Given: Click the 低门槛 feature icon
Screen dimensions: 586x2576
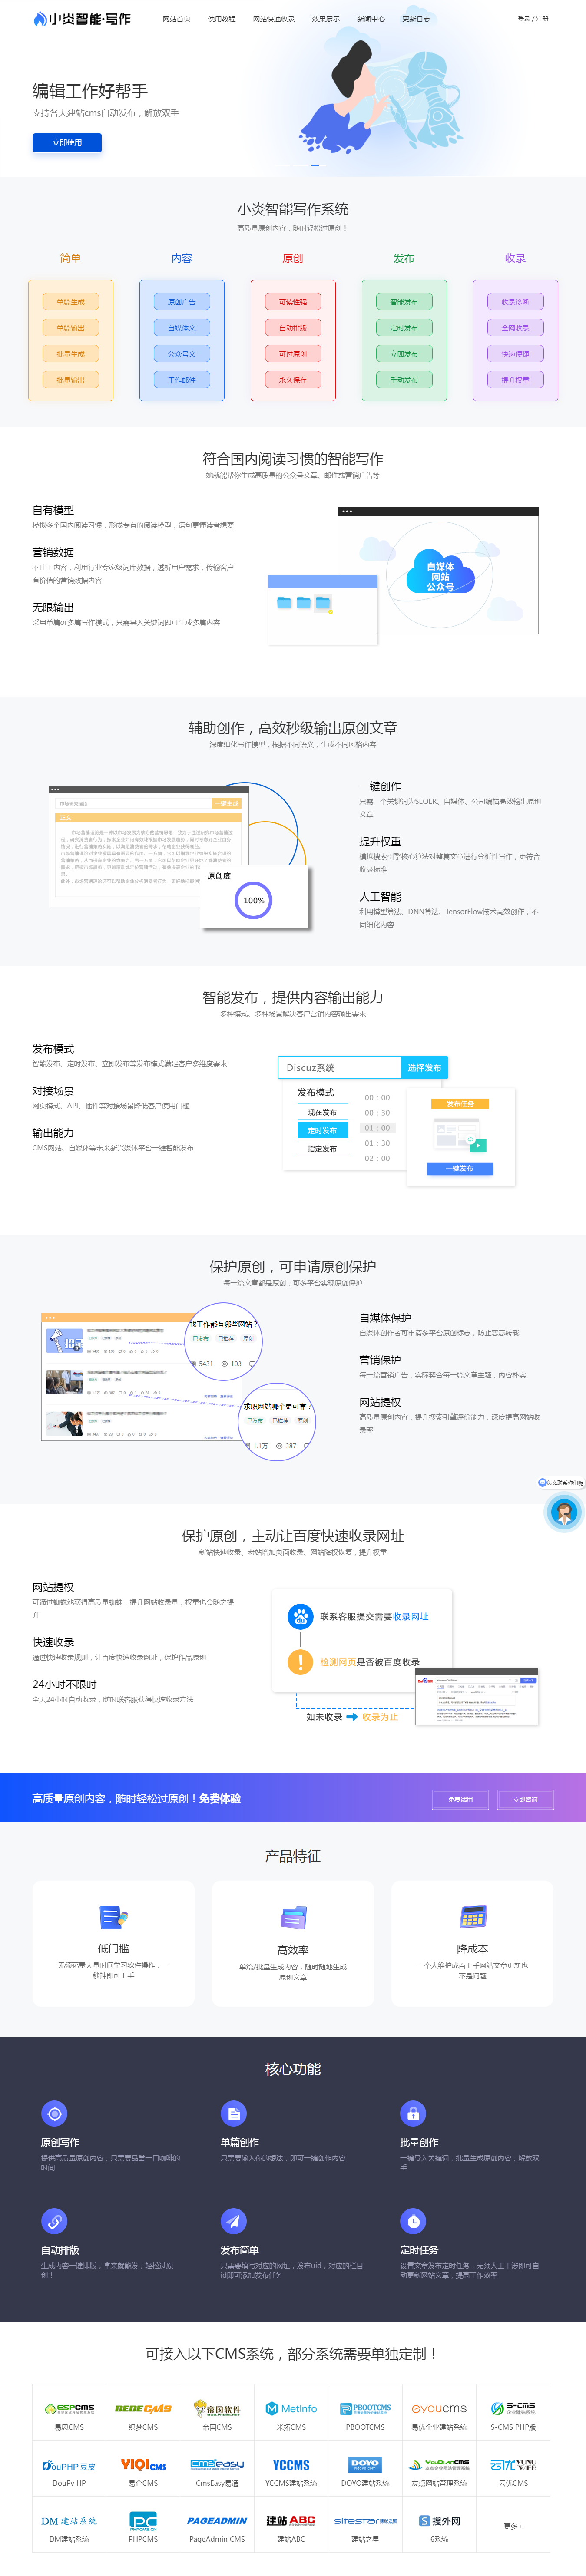Looking at the screenshot, I should coord(113,1917).
